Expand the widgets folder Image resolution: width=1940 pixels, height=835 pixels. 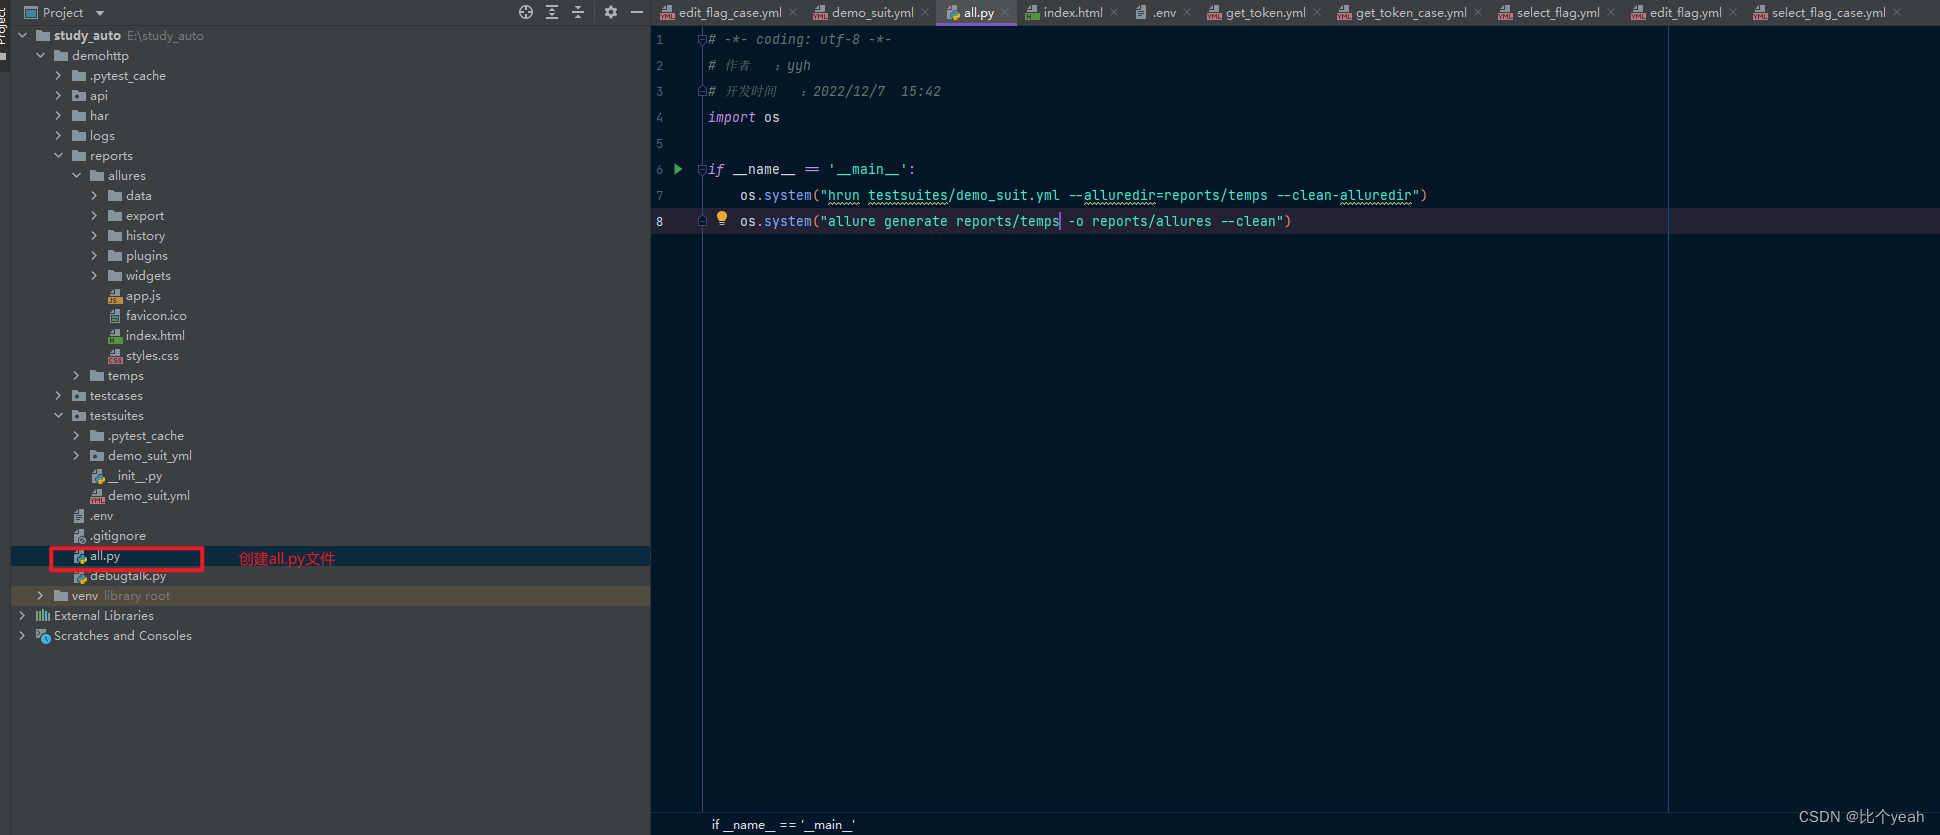(95, 275)
